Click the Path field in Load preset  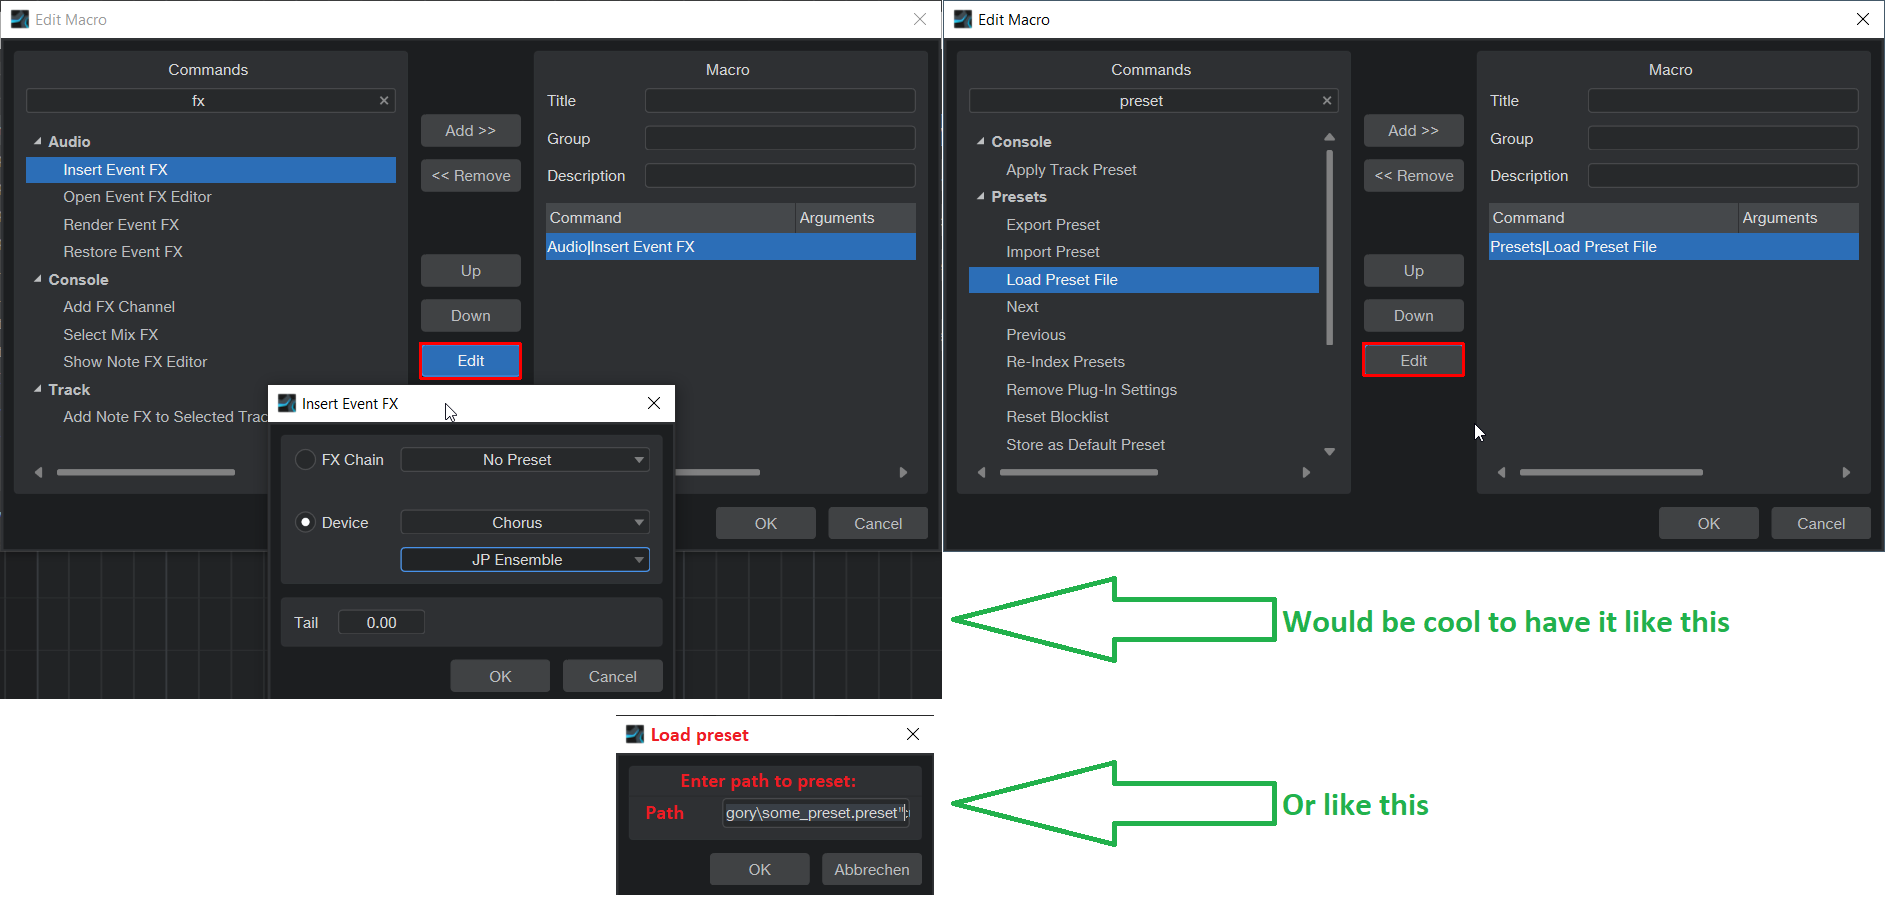coord(815,813)
